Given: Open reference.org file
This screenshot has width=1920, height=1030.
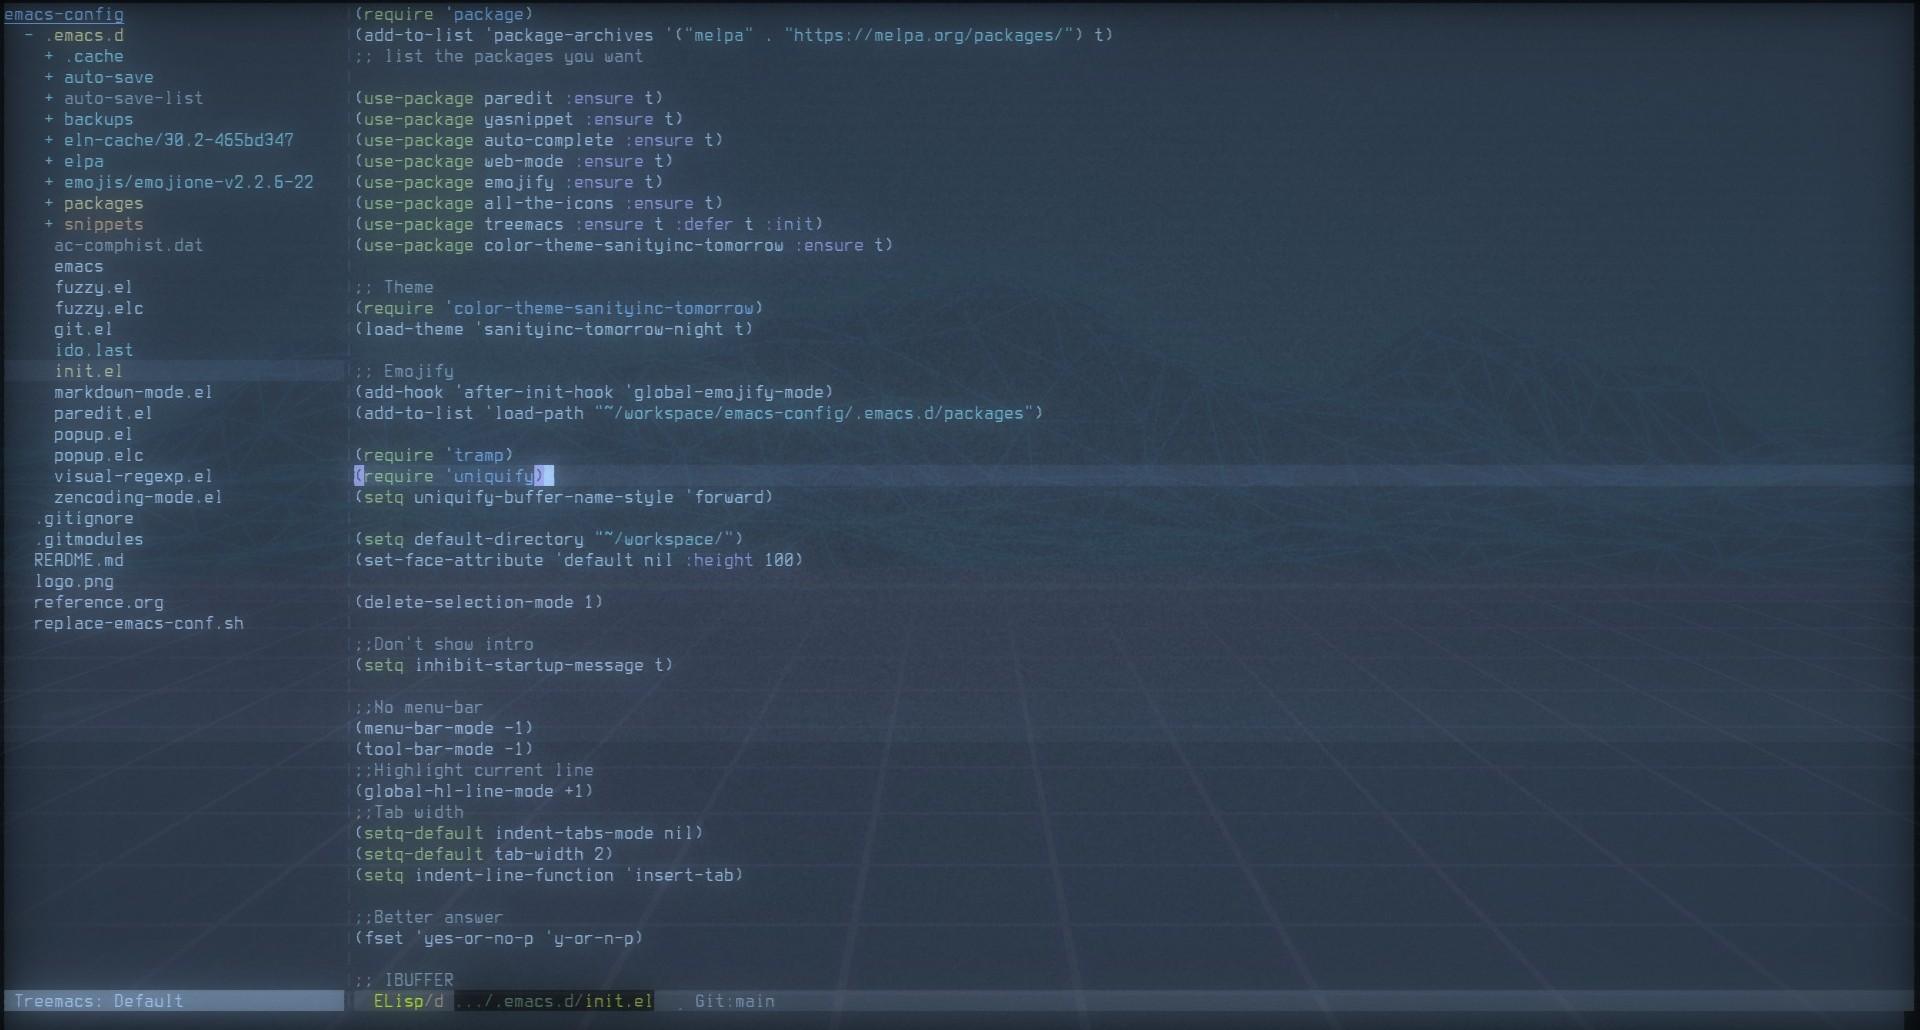Looking at the screenshot, I should pyautogui.click(x=99, y=602).
